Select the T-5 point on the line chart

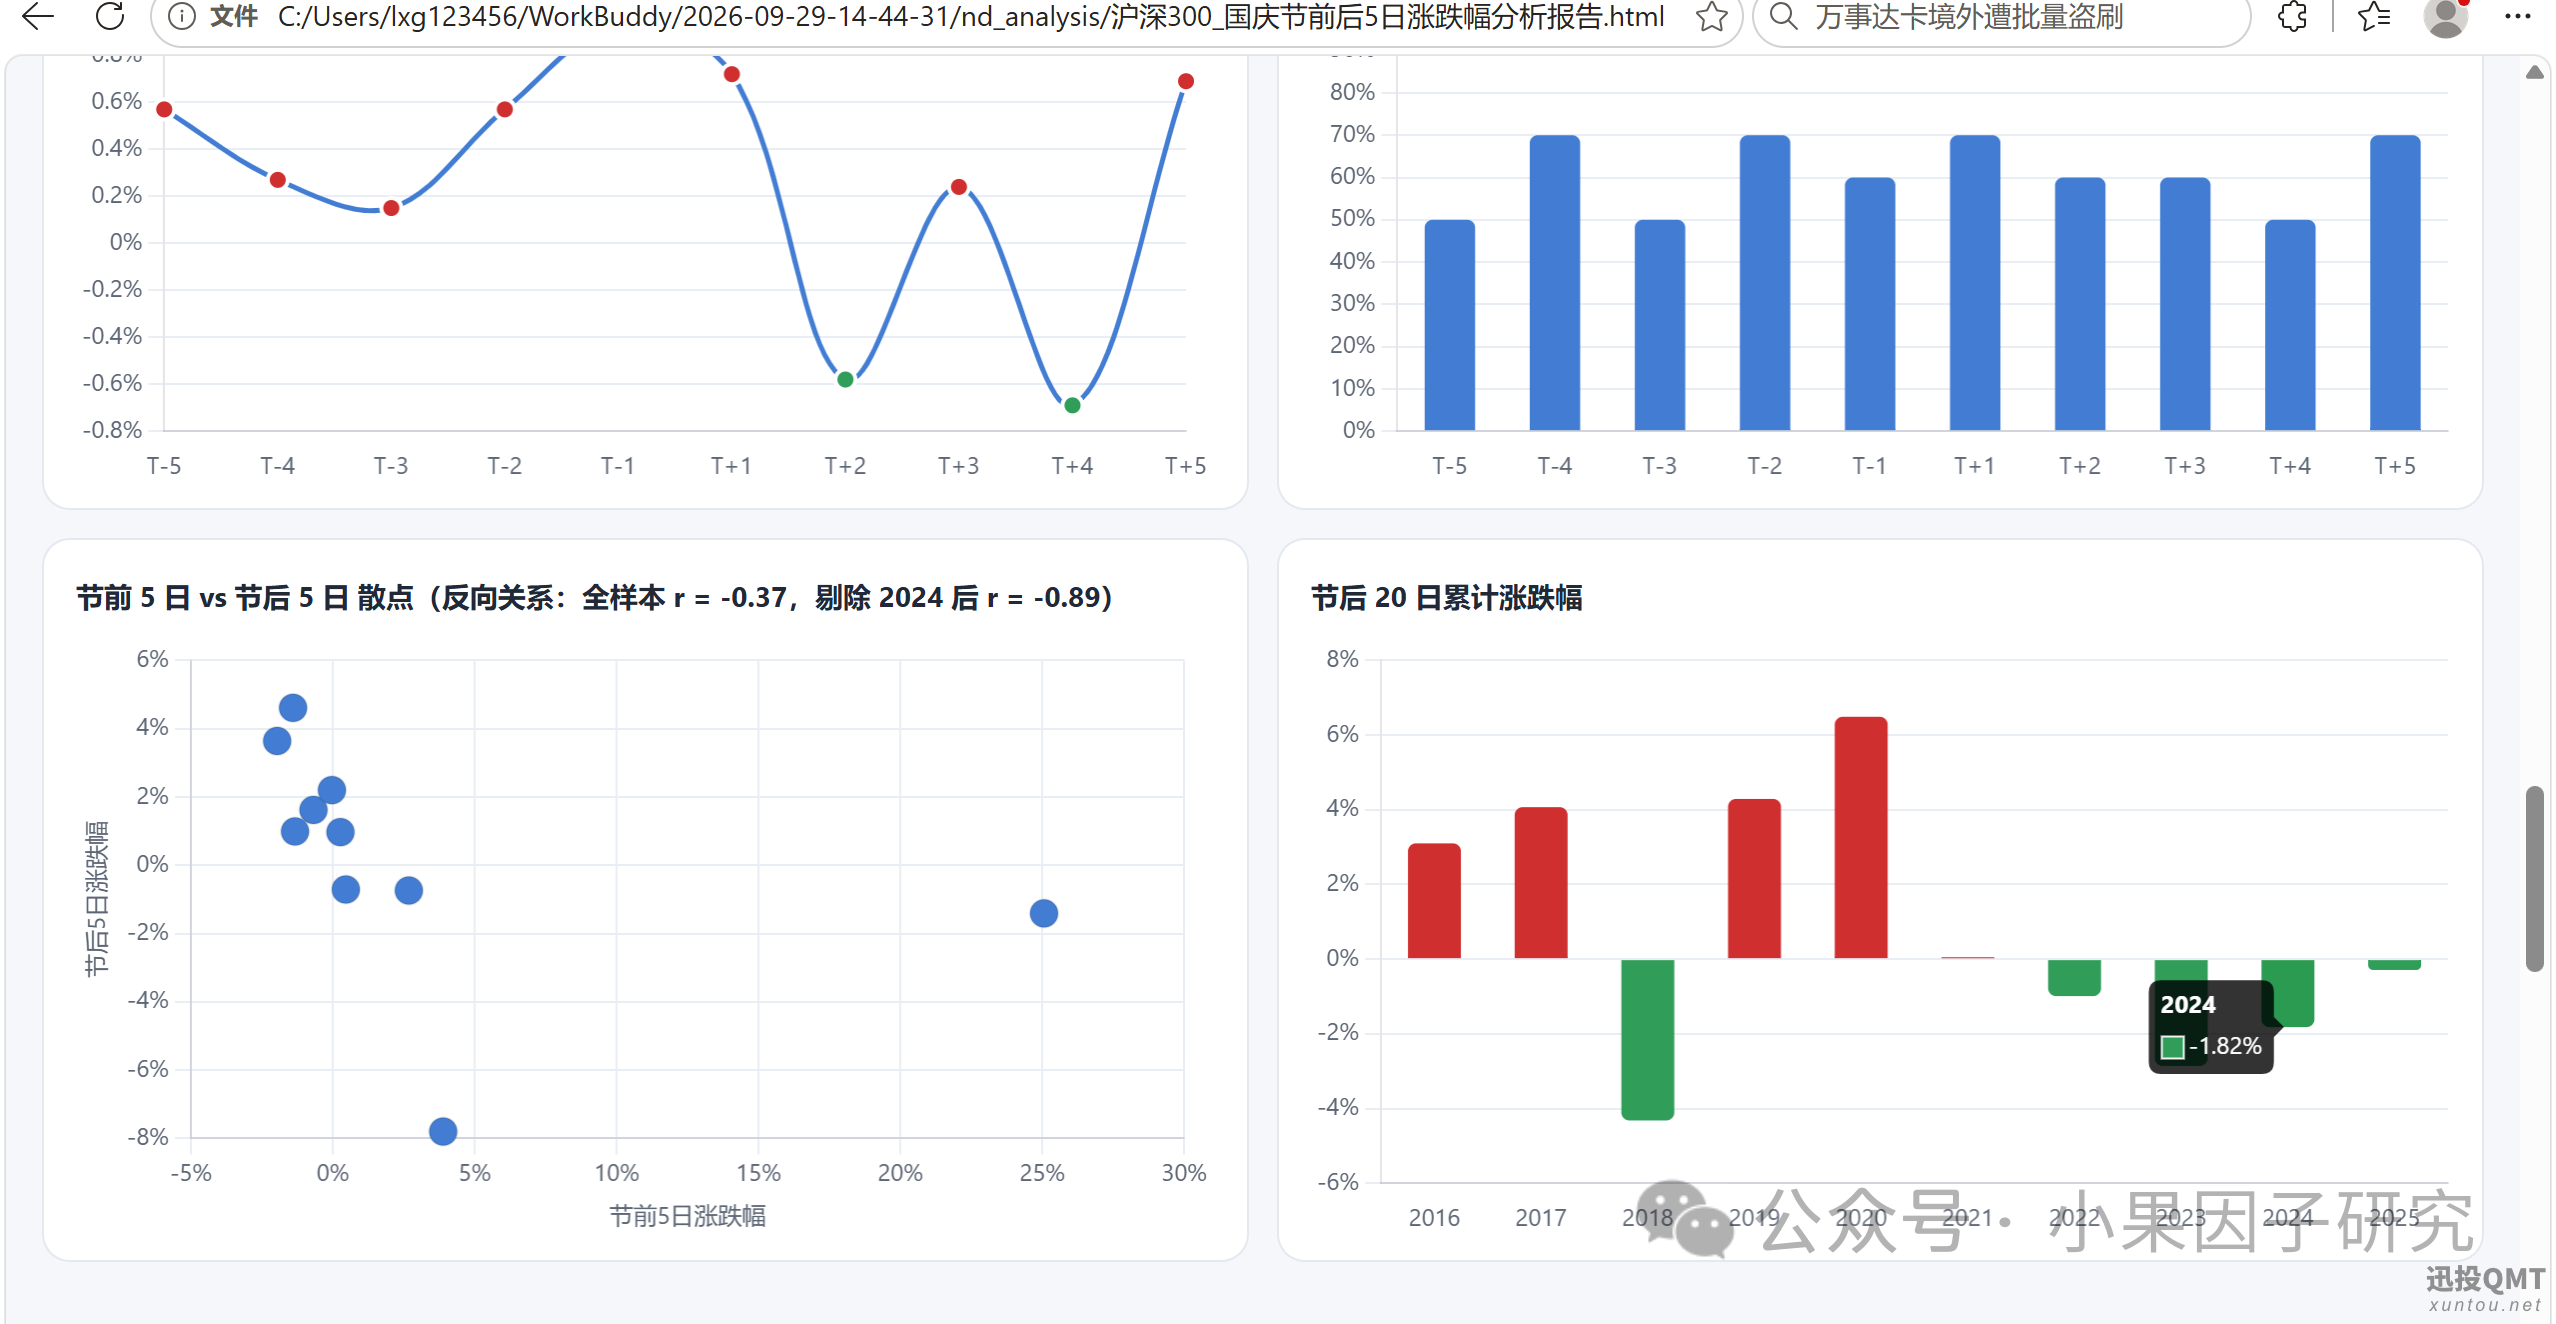click(164, 109)
